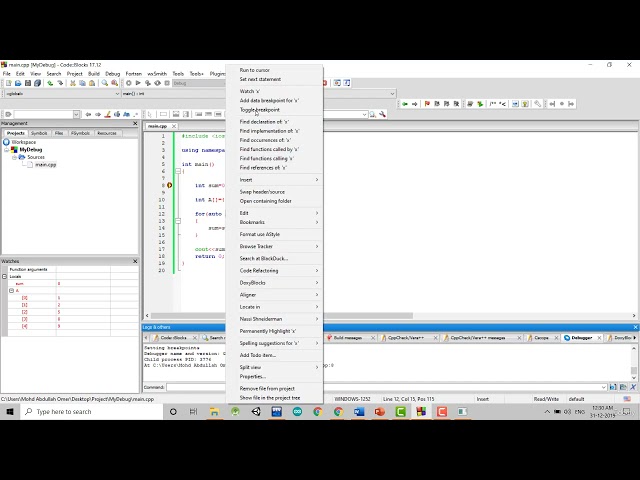Click the red flag Toggle bookmark icon
The height and width of the screenshot is (480, 640).
click(x=427, y=104)
